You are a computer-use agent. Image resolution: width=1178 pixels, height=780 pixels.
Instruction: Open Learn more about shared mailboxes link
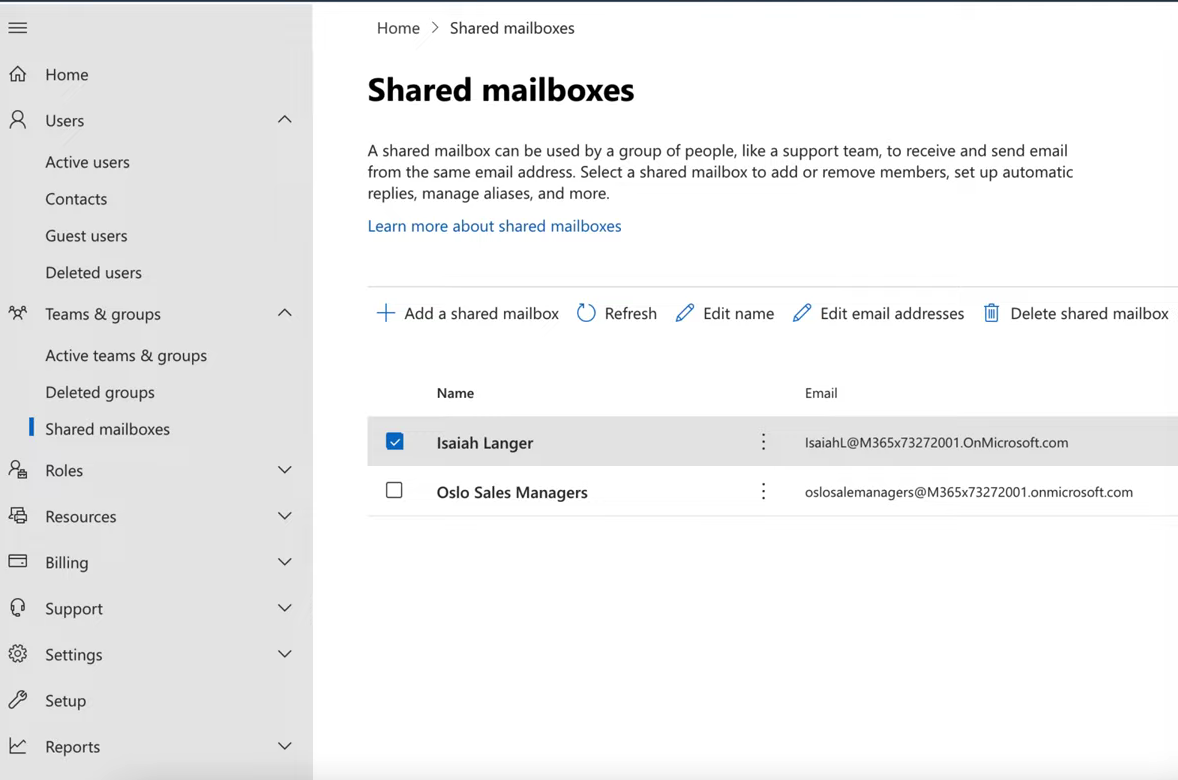494,225
